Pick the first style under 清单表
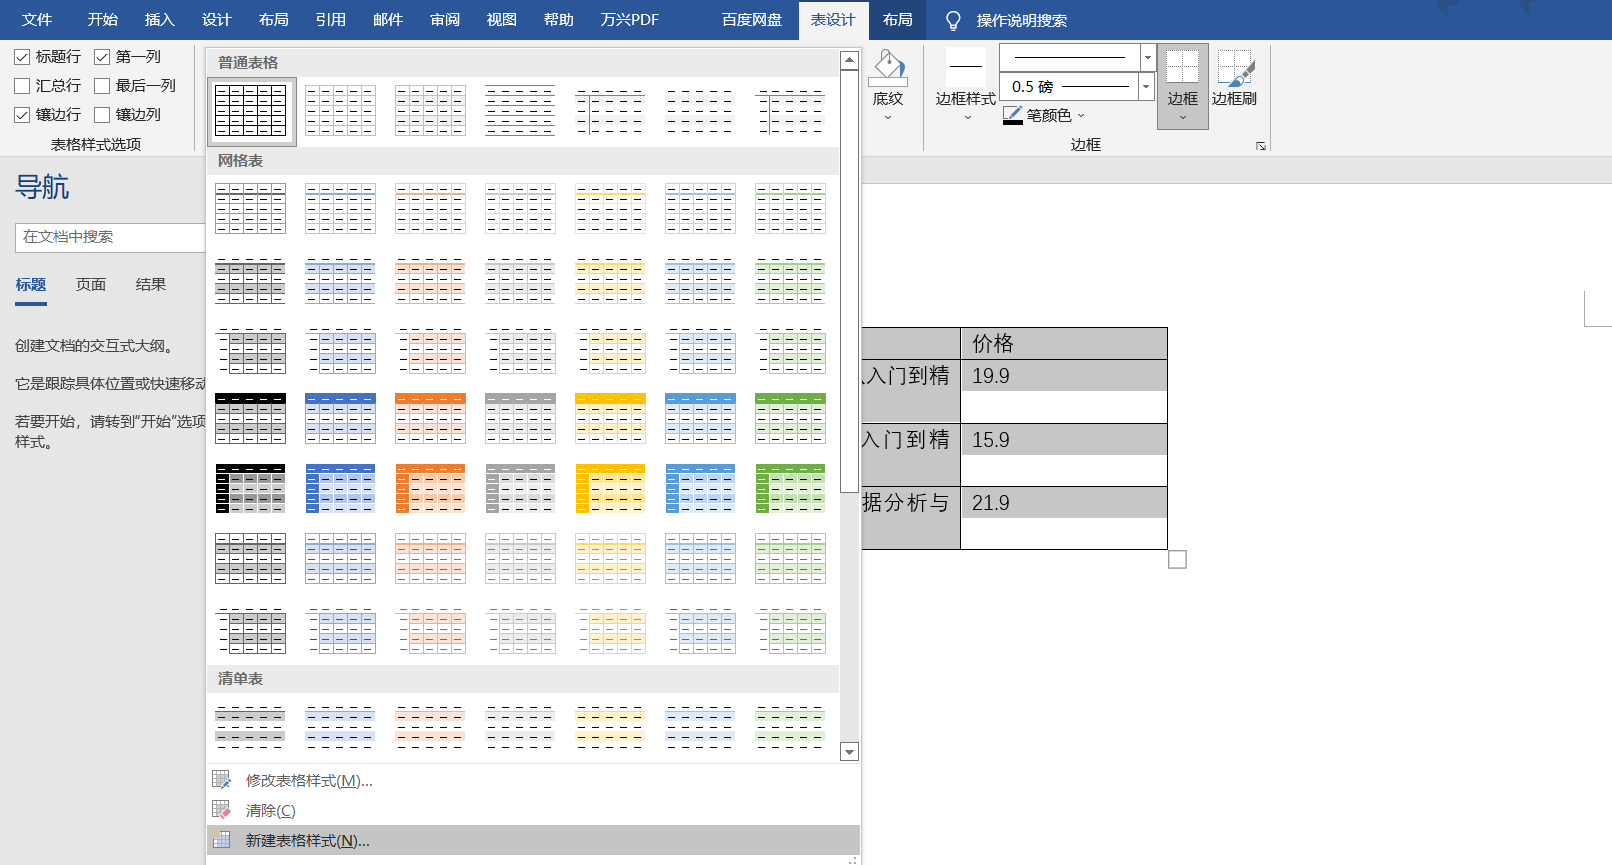Image resolution: width=1612 pixels, height=865 pixels. [251, 727]
